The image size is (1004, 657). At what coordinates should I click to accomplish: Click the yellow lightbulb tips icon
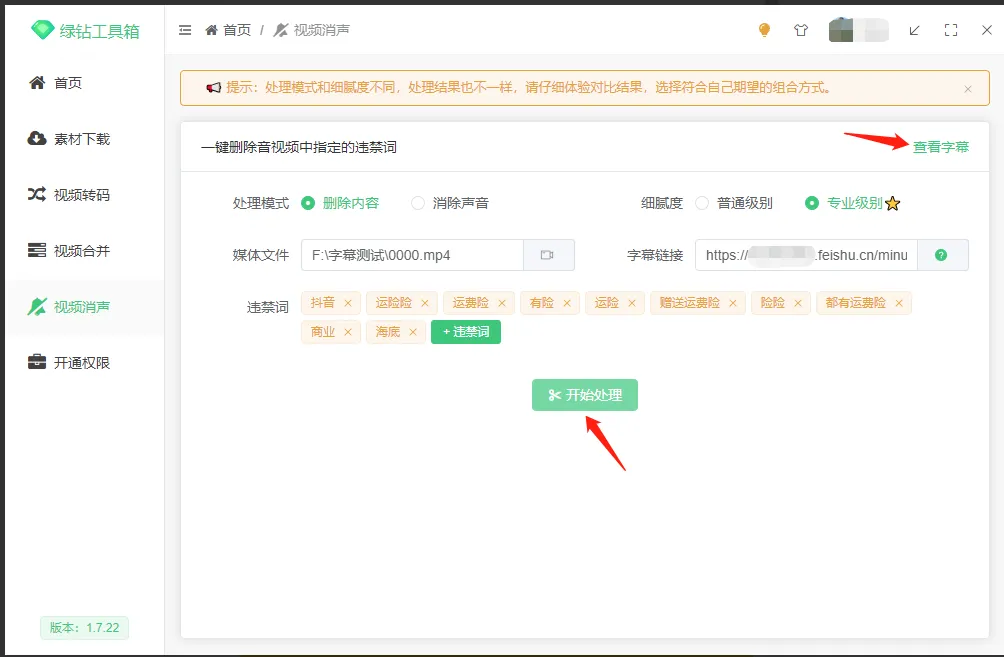pyautogui.click(x=763, y=30)
